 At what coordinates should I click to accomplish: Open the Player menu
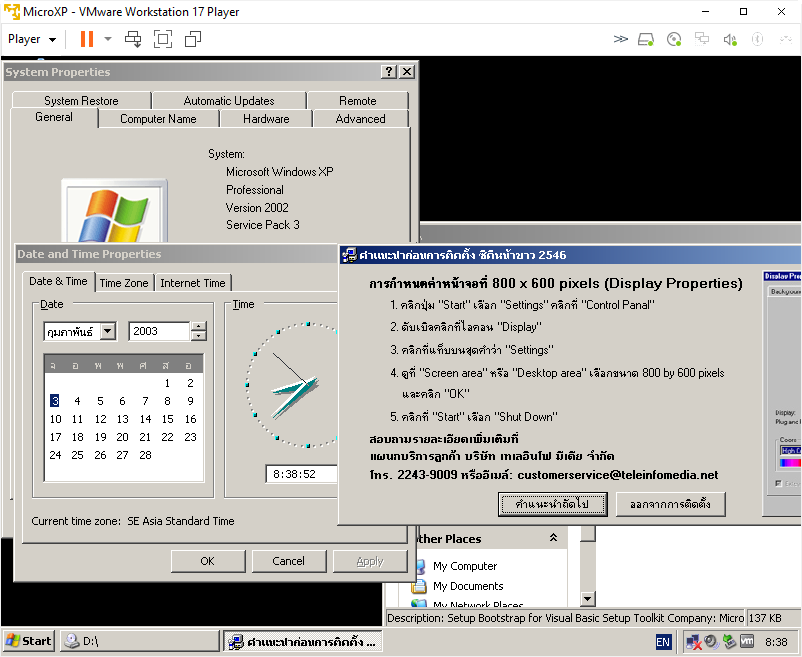32,39
